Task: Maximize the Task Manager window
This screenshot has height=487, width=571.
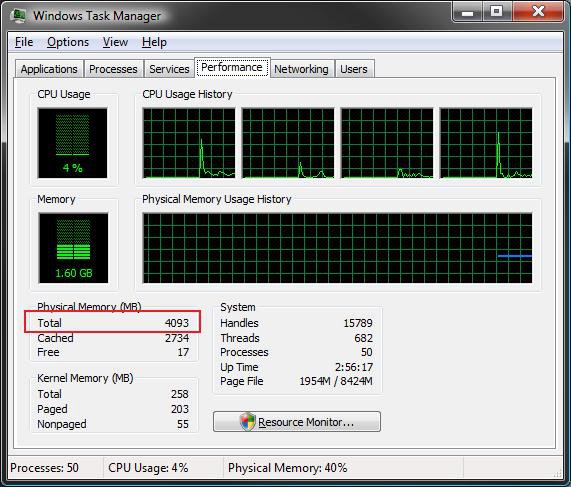Action: [x=497, y=12]
